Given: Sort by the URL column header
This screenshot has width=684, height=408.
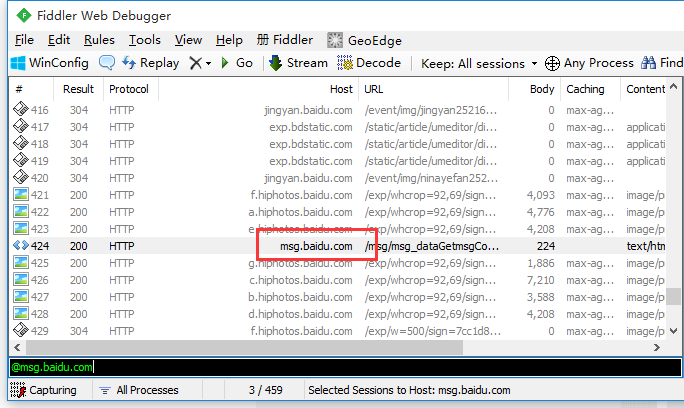Looking at the screenshot, I should click(434, 89).
